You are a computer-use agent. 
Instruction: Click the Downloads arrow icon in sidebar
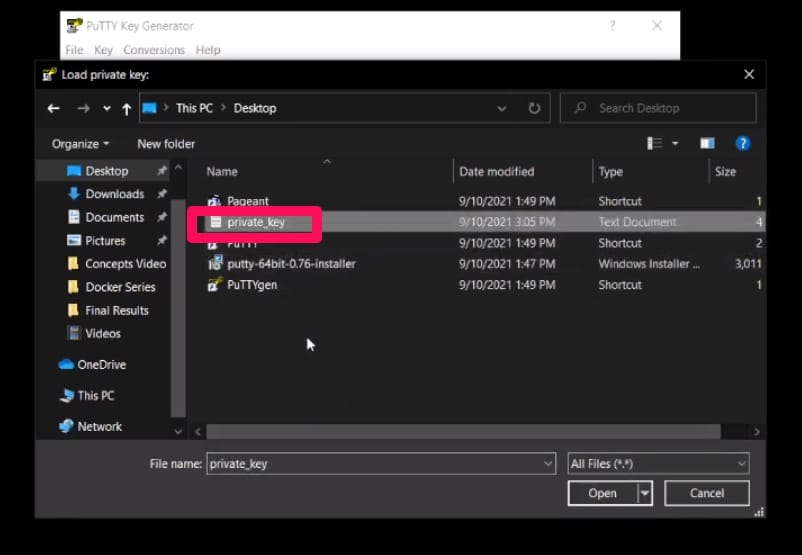tap(74, 193)
